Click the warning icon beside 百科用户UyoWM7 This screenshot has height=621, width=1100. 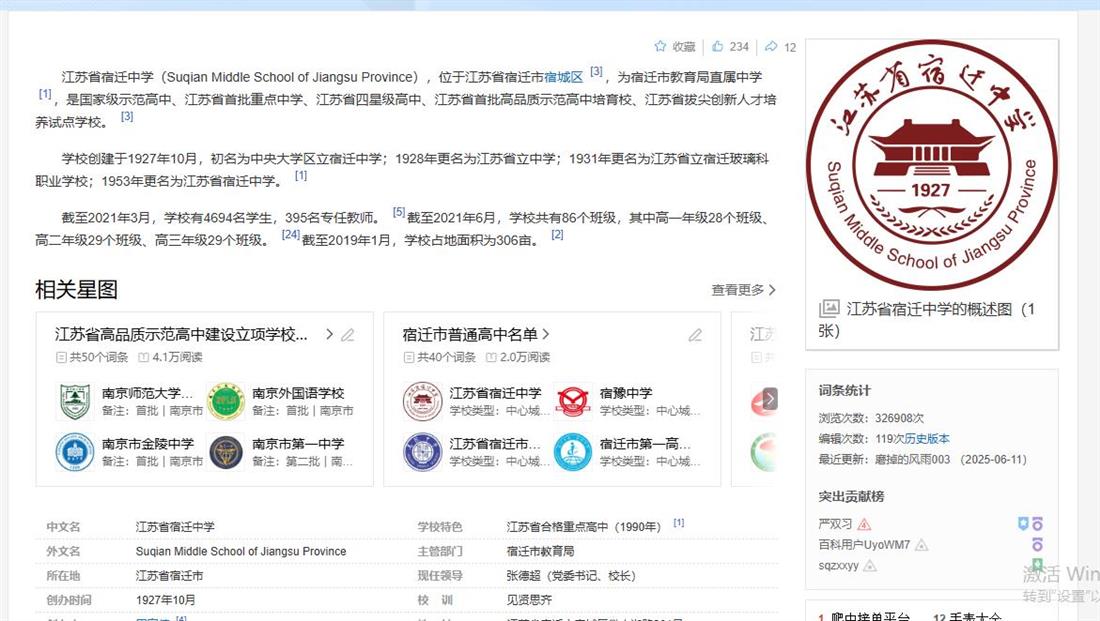[922, 545]
